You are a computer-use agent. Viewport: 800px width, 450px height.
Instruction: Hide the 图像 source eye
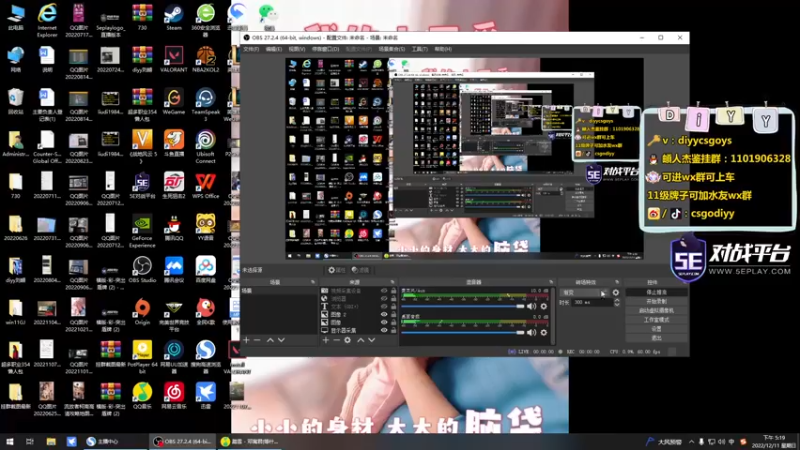[x=384, y=322]
